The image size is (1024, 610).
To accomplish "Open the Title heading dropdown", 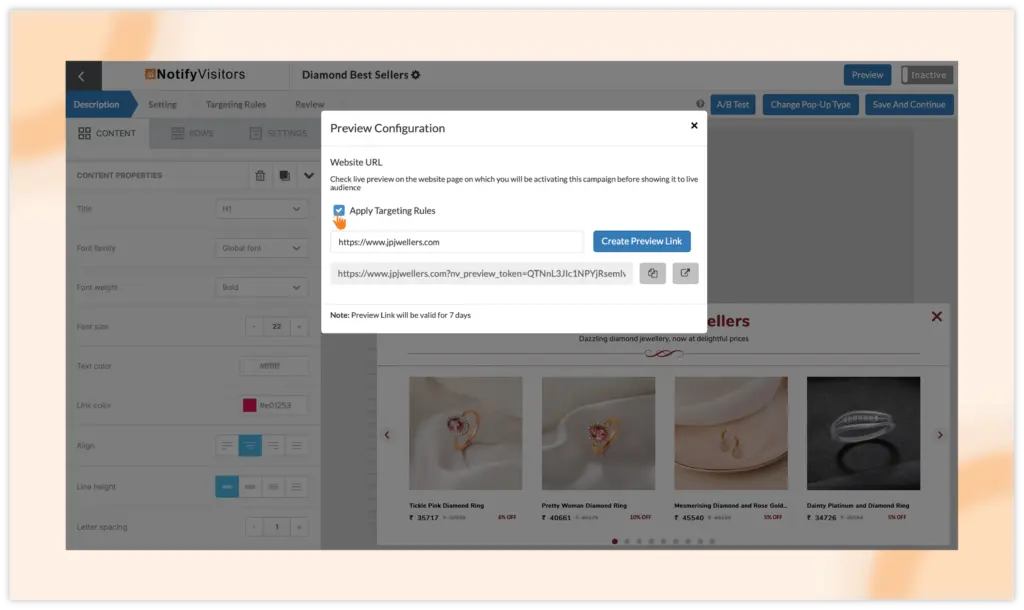I will click(x=262, y=209).
